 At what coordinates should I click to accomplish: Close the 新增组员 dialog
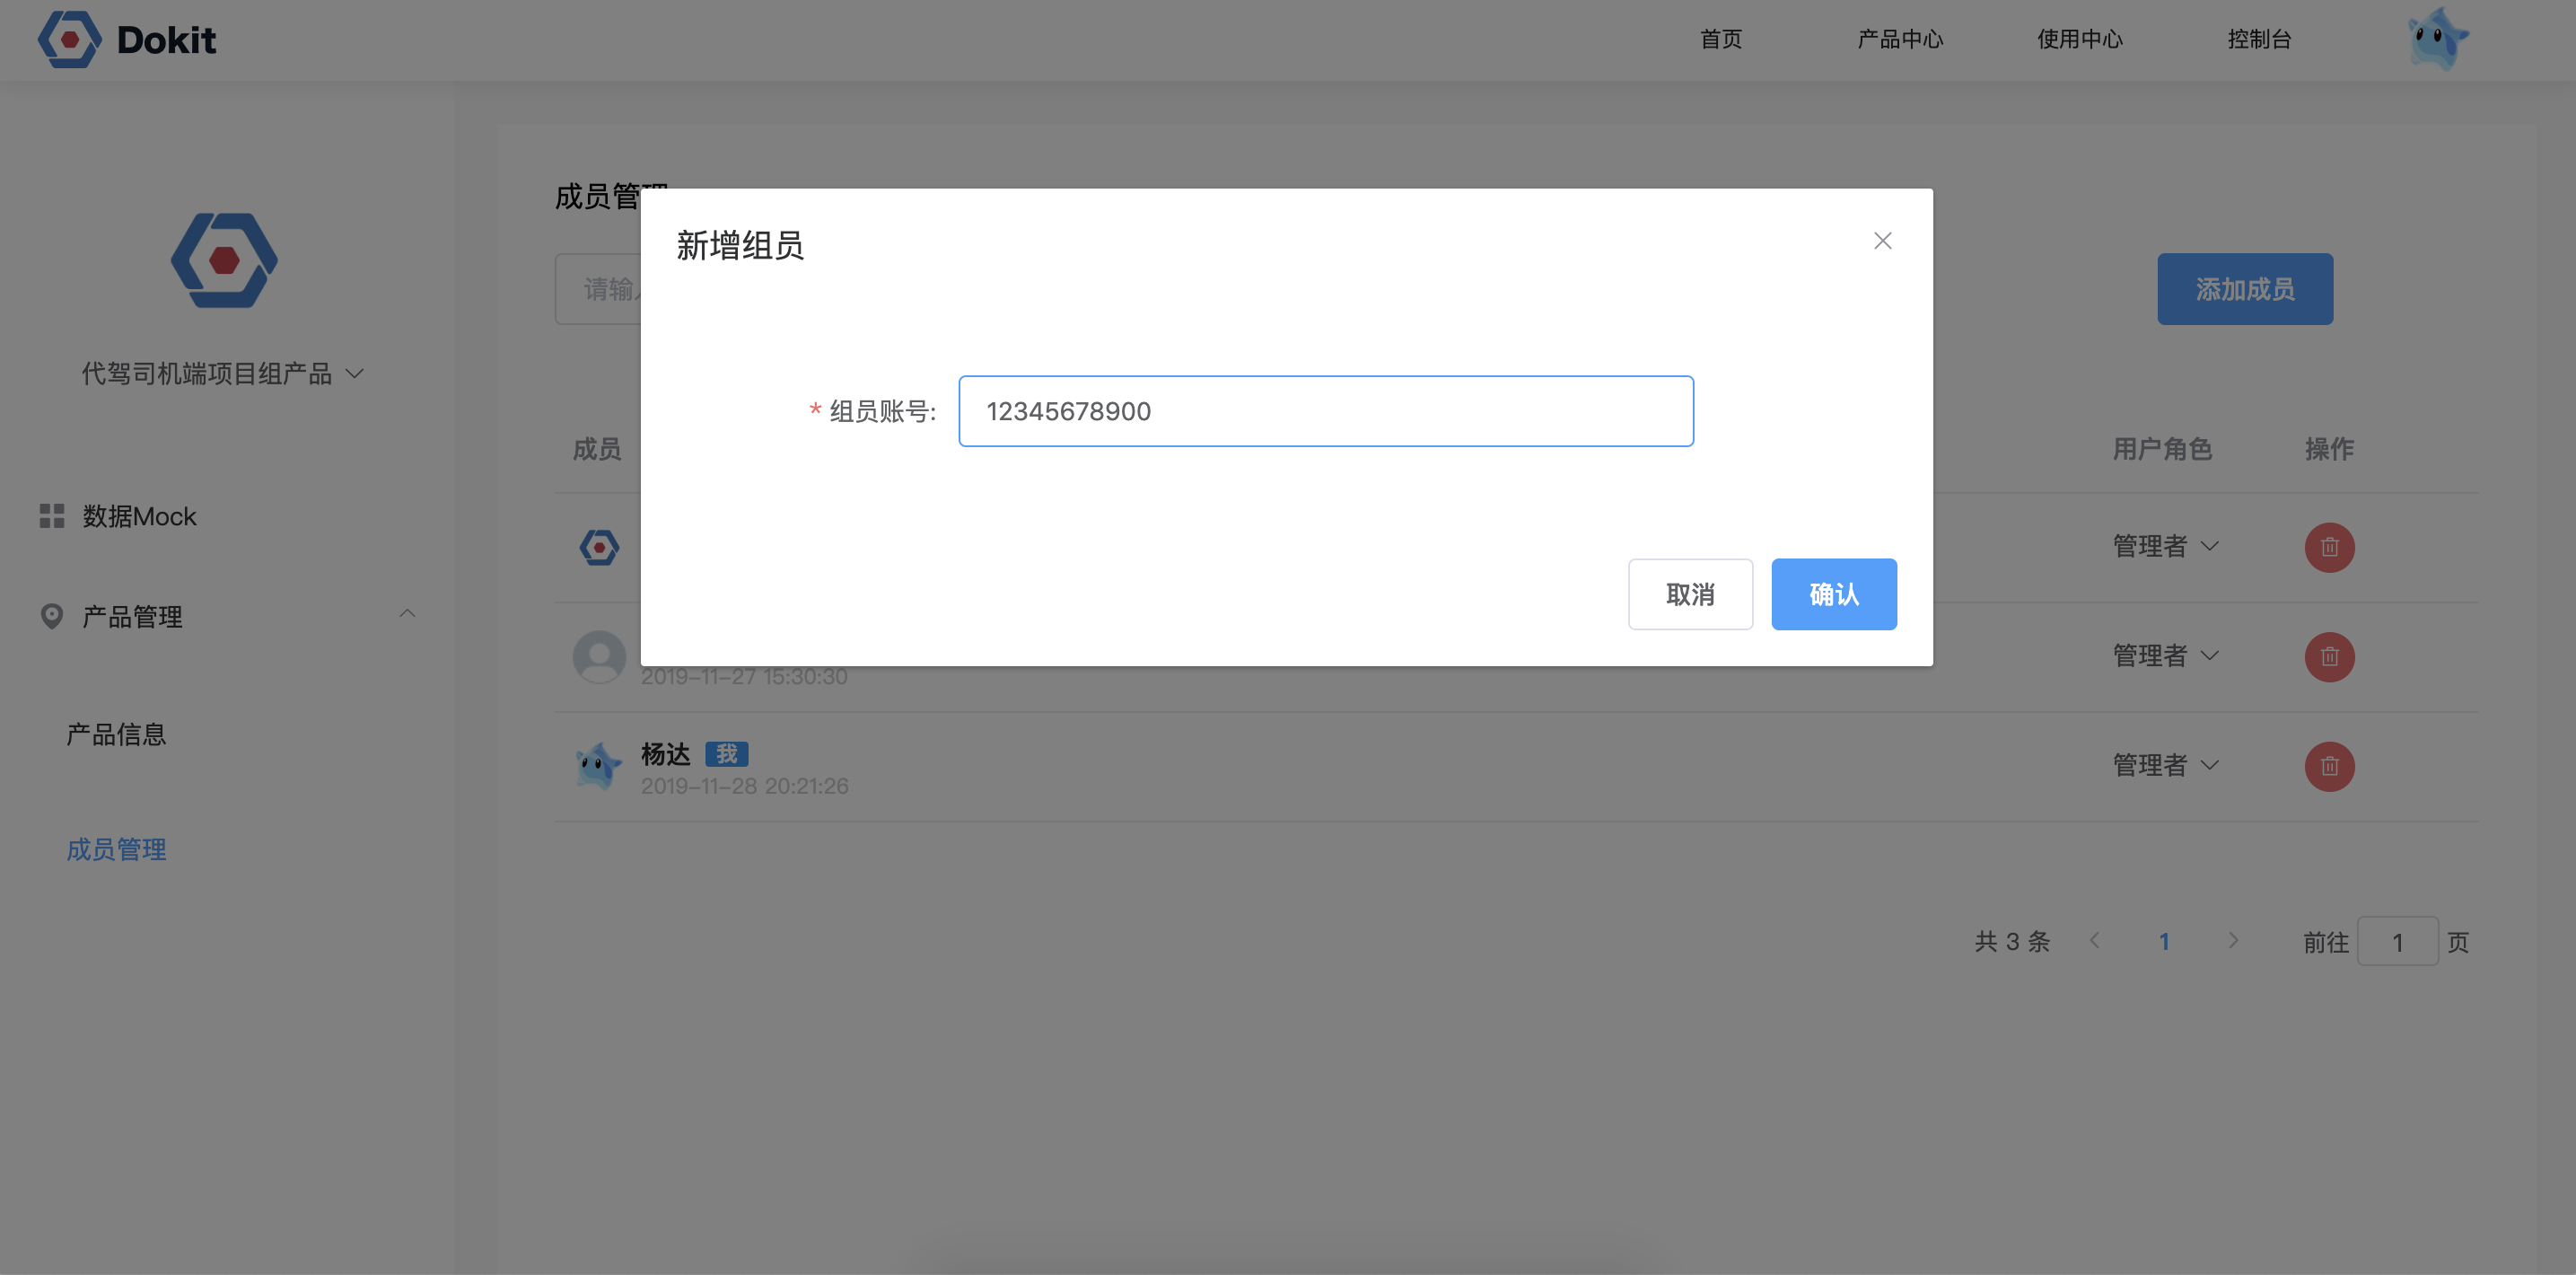pos(1883,240)
